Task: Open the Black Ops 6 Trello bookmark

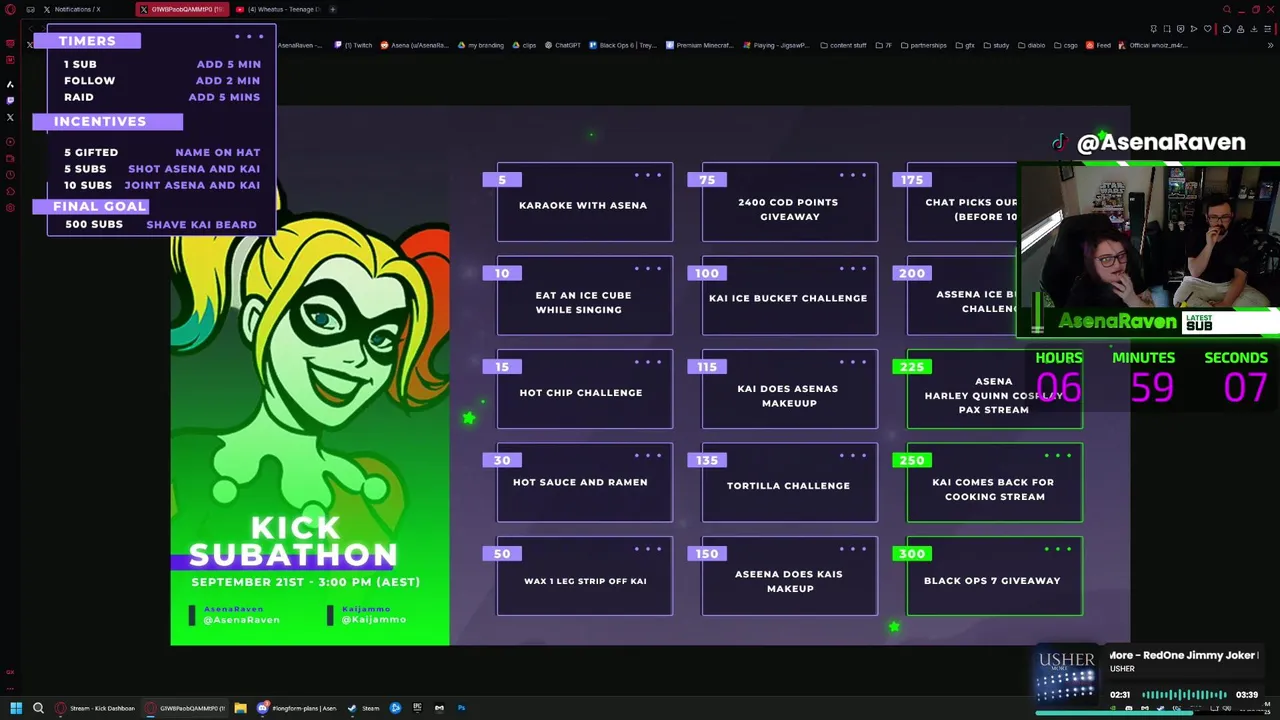Action: pyautogui.click(x=622, y=45)
